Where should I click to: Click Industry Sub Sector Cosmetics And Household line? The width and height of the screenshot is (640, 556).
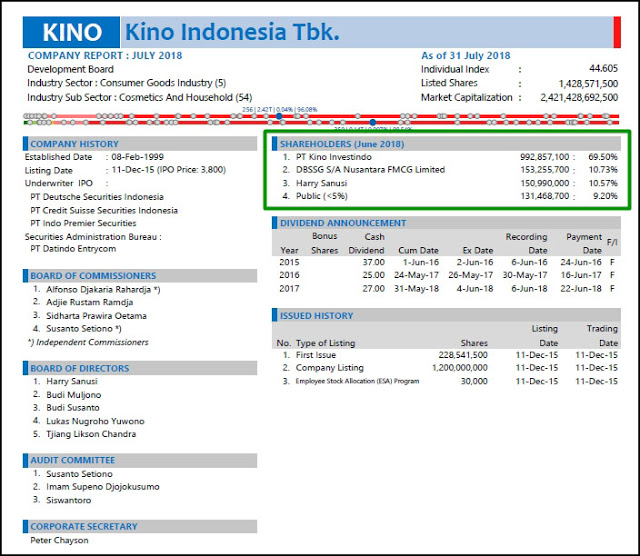click(x=140, y=98)
